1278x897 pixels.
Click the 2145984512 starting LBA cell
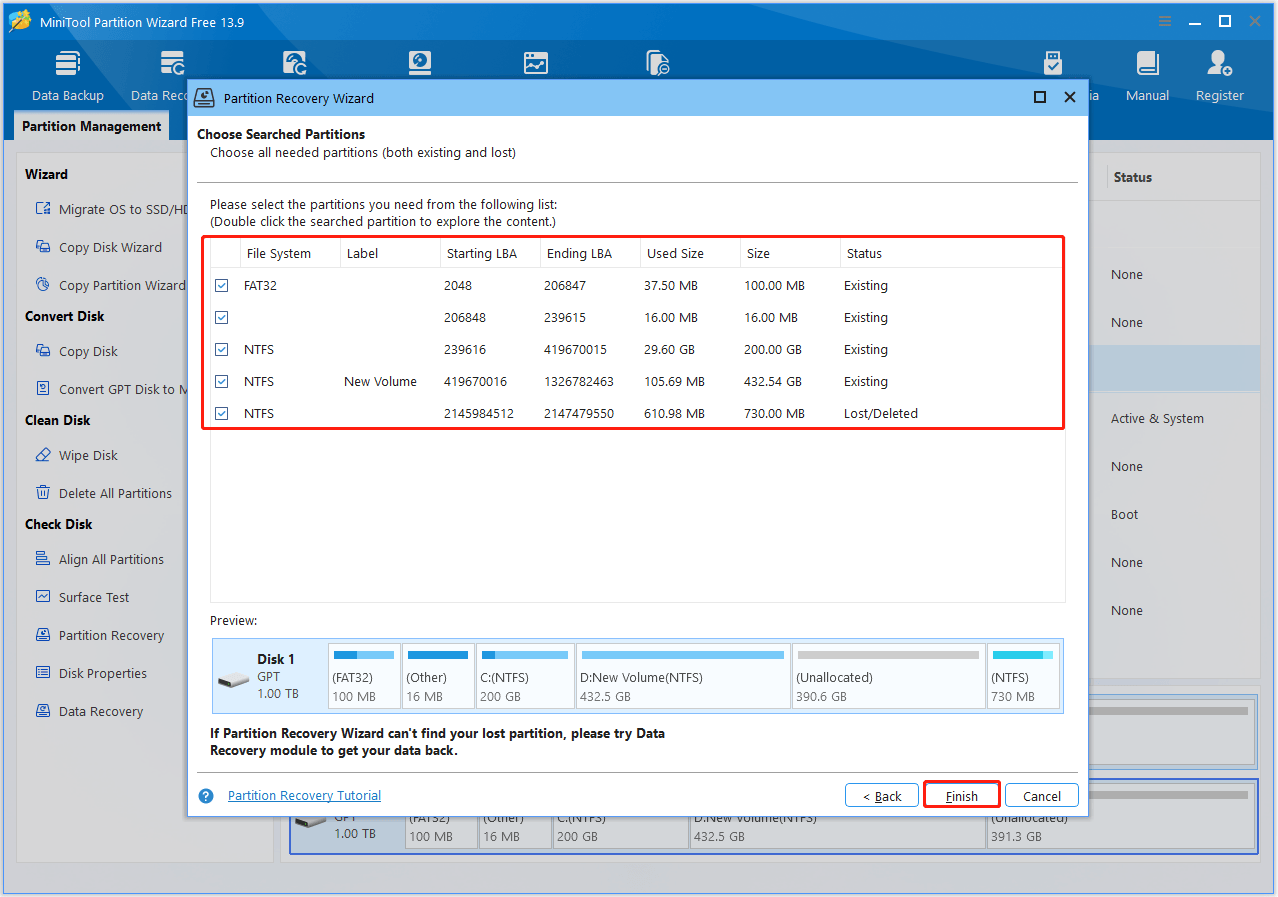[x=479, y=414]
